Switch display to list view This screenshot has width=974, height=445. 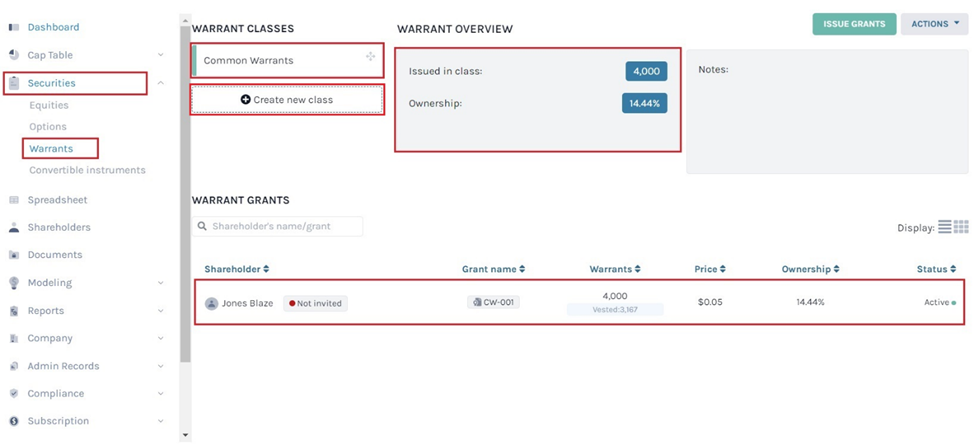[x=944, y=227]
